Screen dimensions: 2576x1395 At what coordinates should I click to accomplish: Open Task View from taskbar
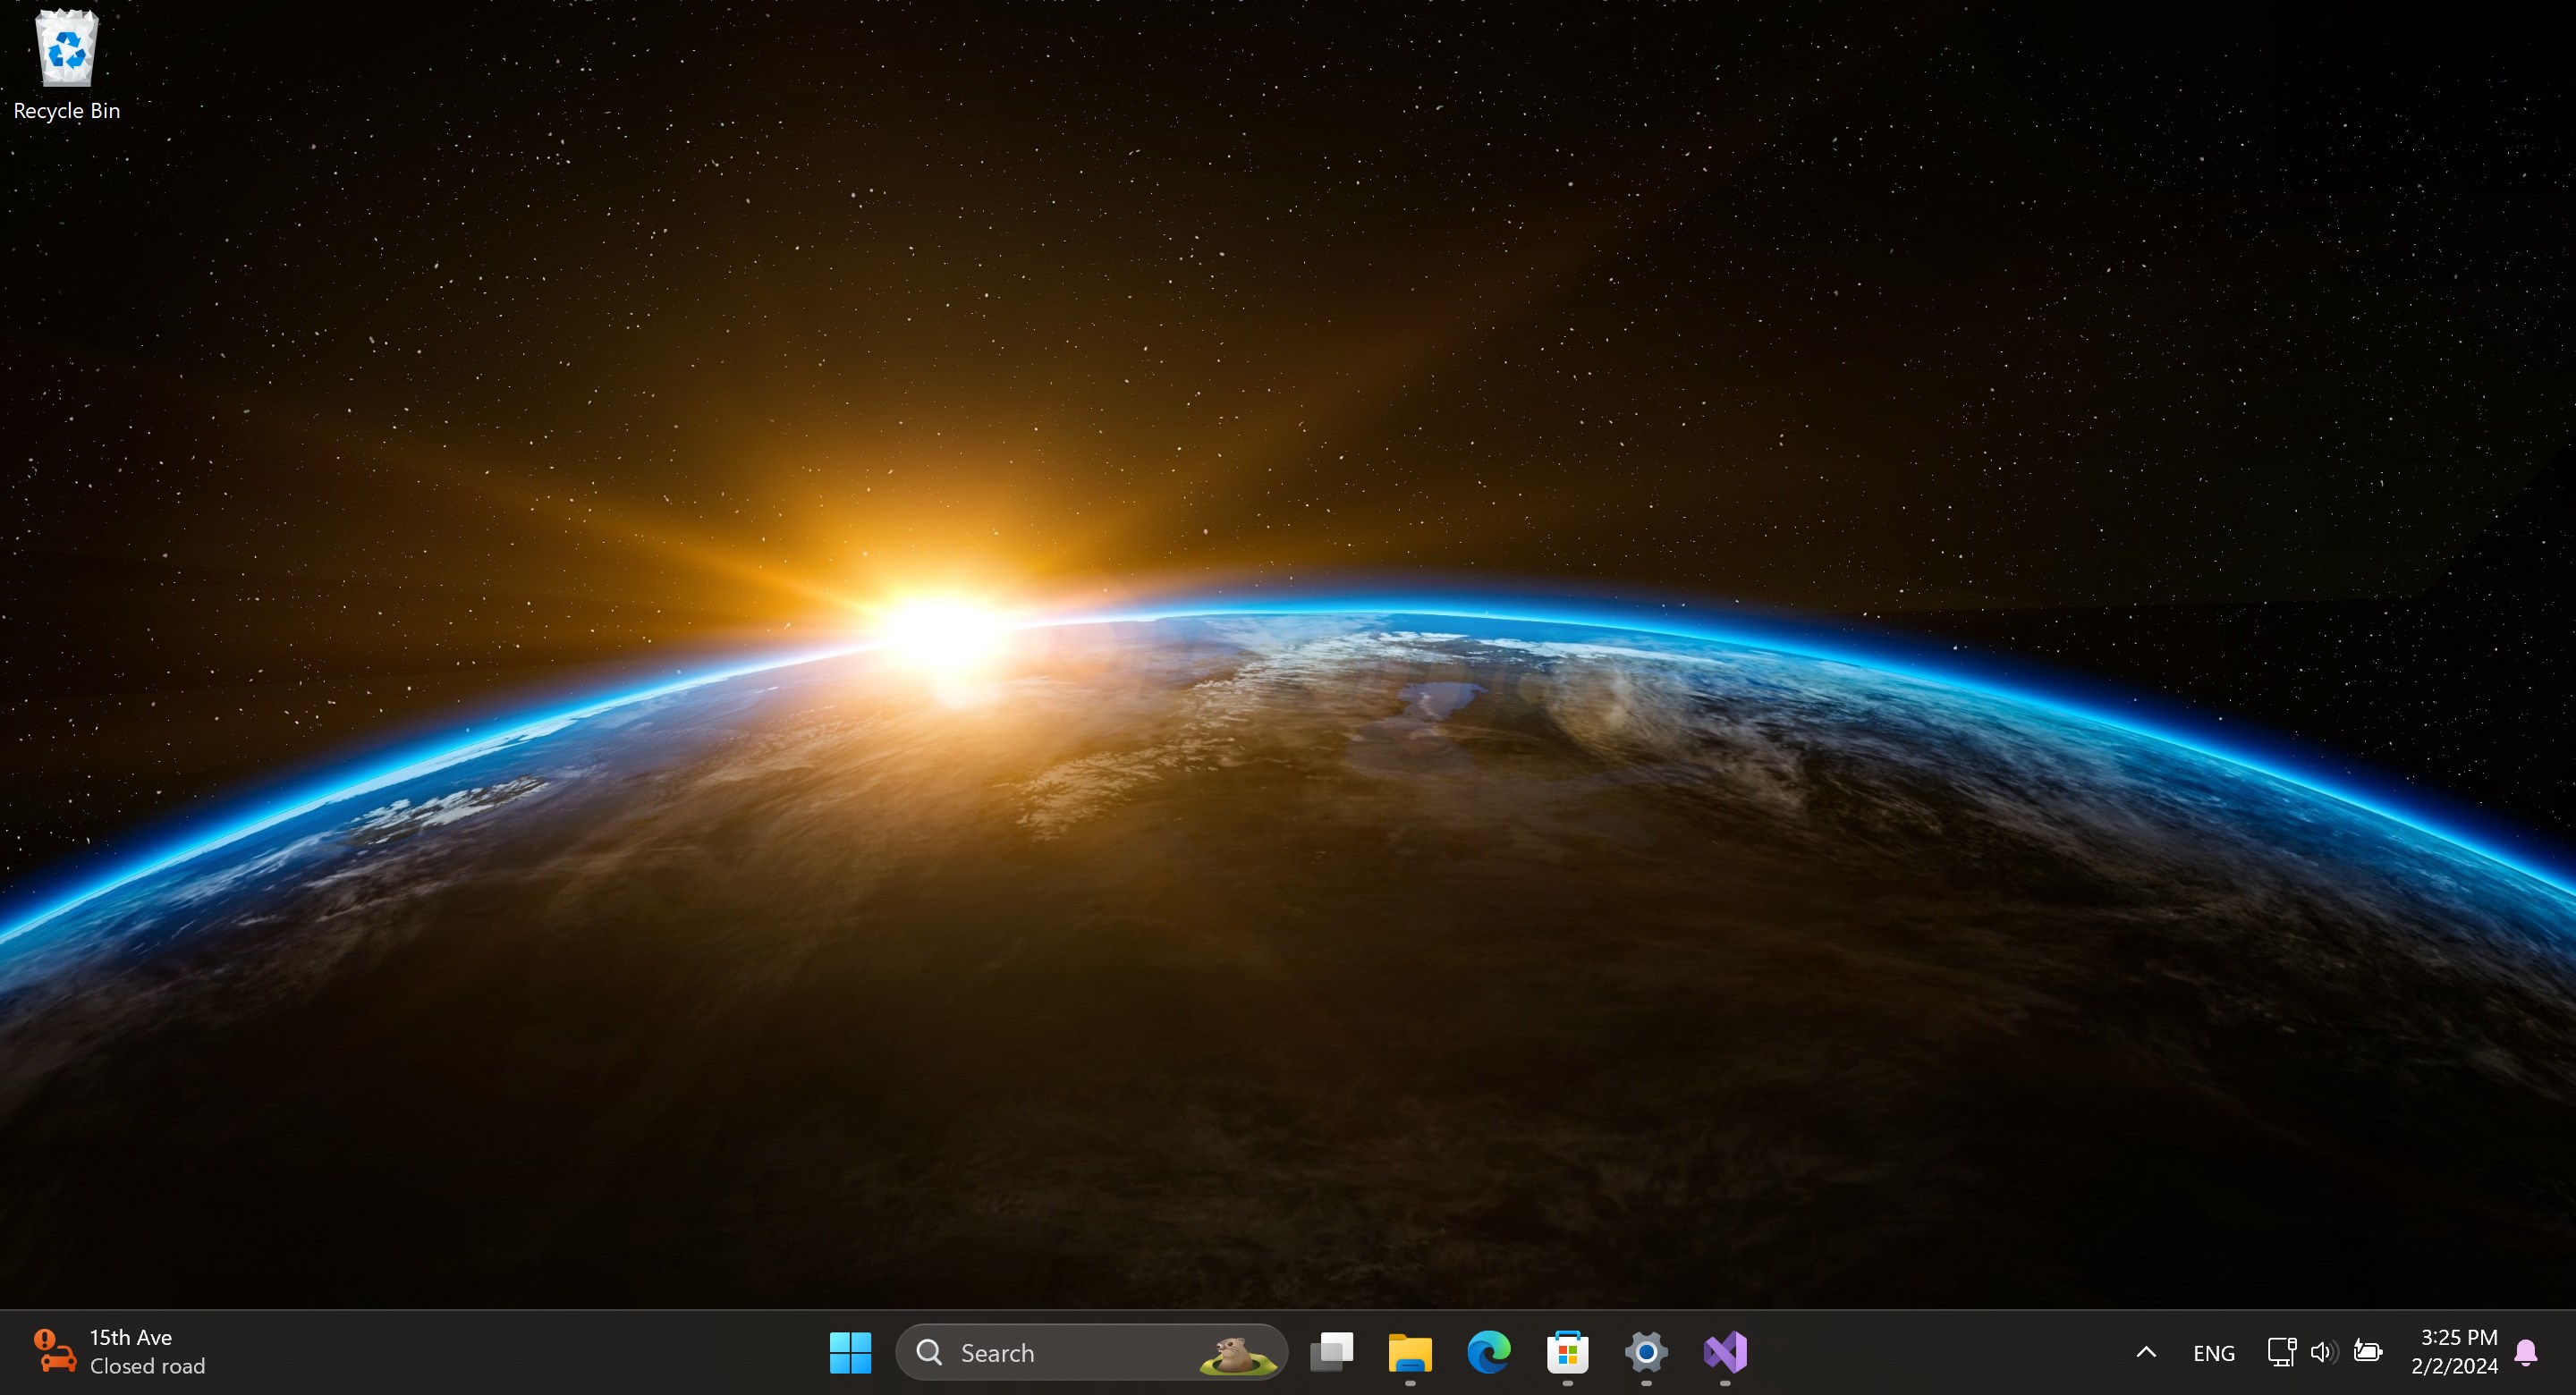[1331, 1352]
